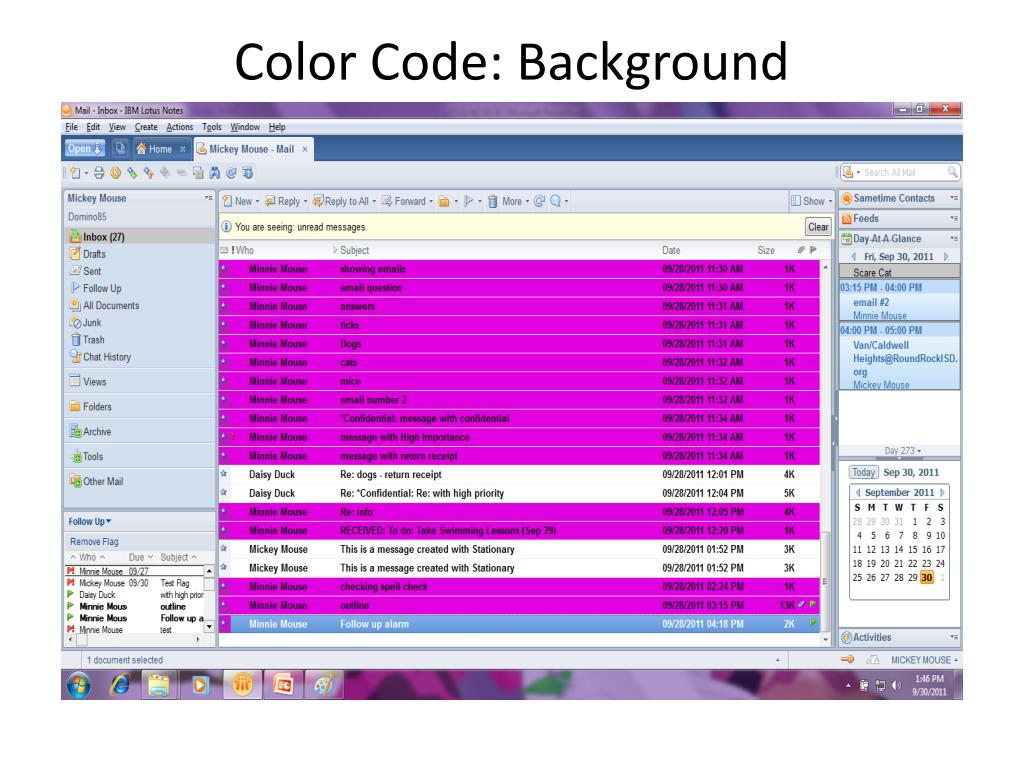Screen dimensions: 1024x768
Task: Open Internet Explorer from the taskbar
Action: coord(120,685)
